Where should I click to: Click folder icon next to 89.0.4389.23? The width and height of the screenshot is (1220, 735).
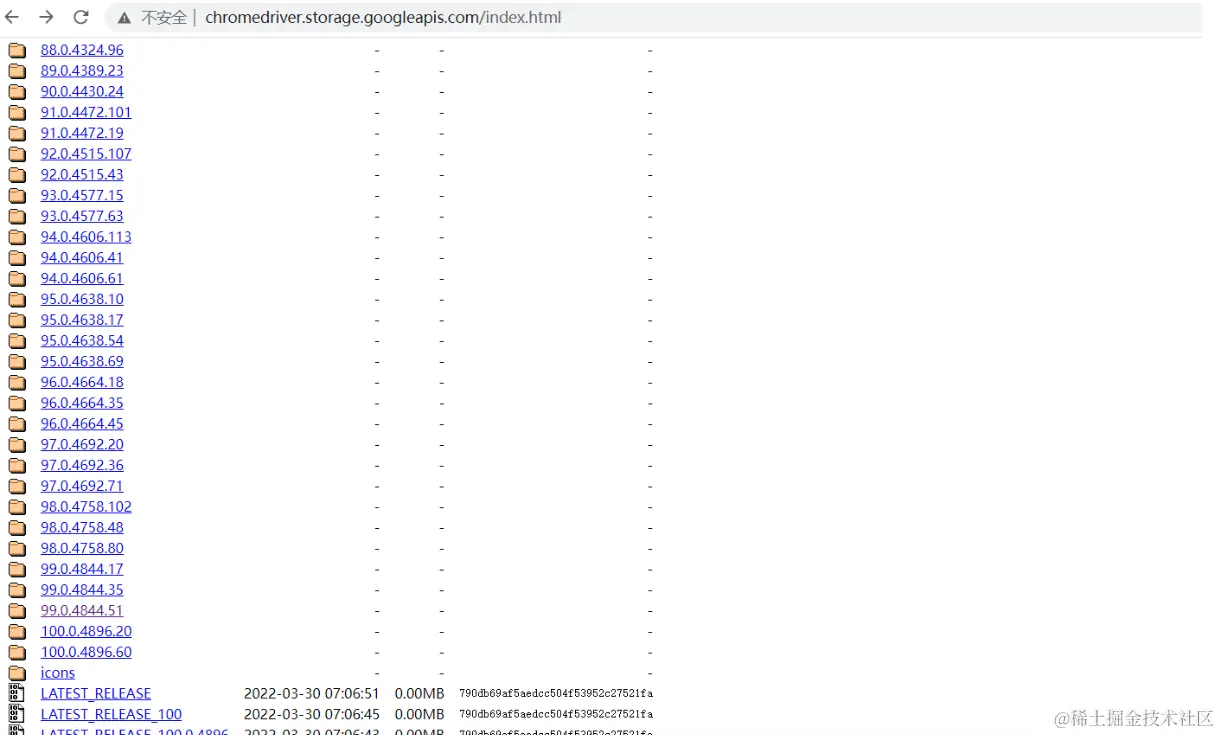[17, 71]
